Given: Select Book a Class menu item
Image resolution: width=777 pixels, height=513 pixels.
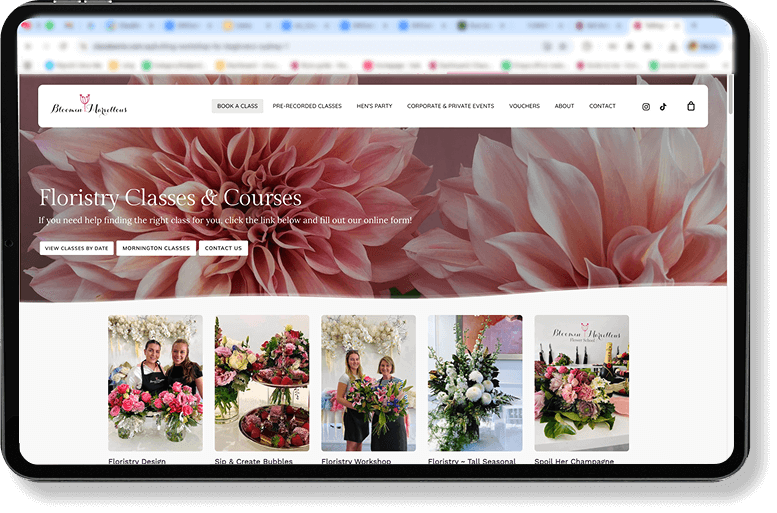Looking at the screenshot, I should (x=237, y=106).
